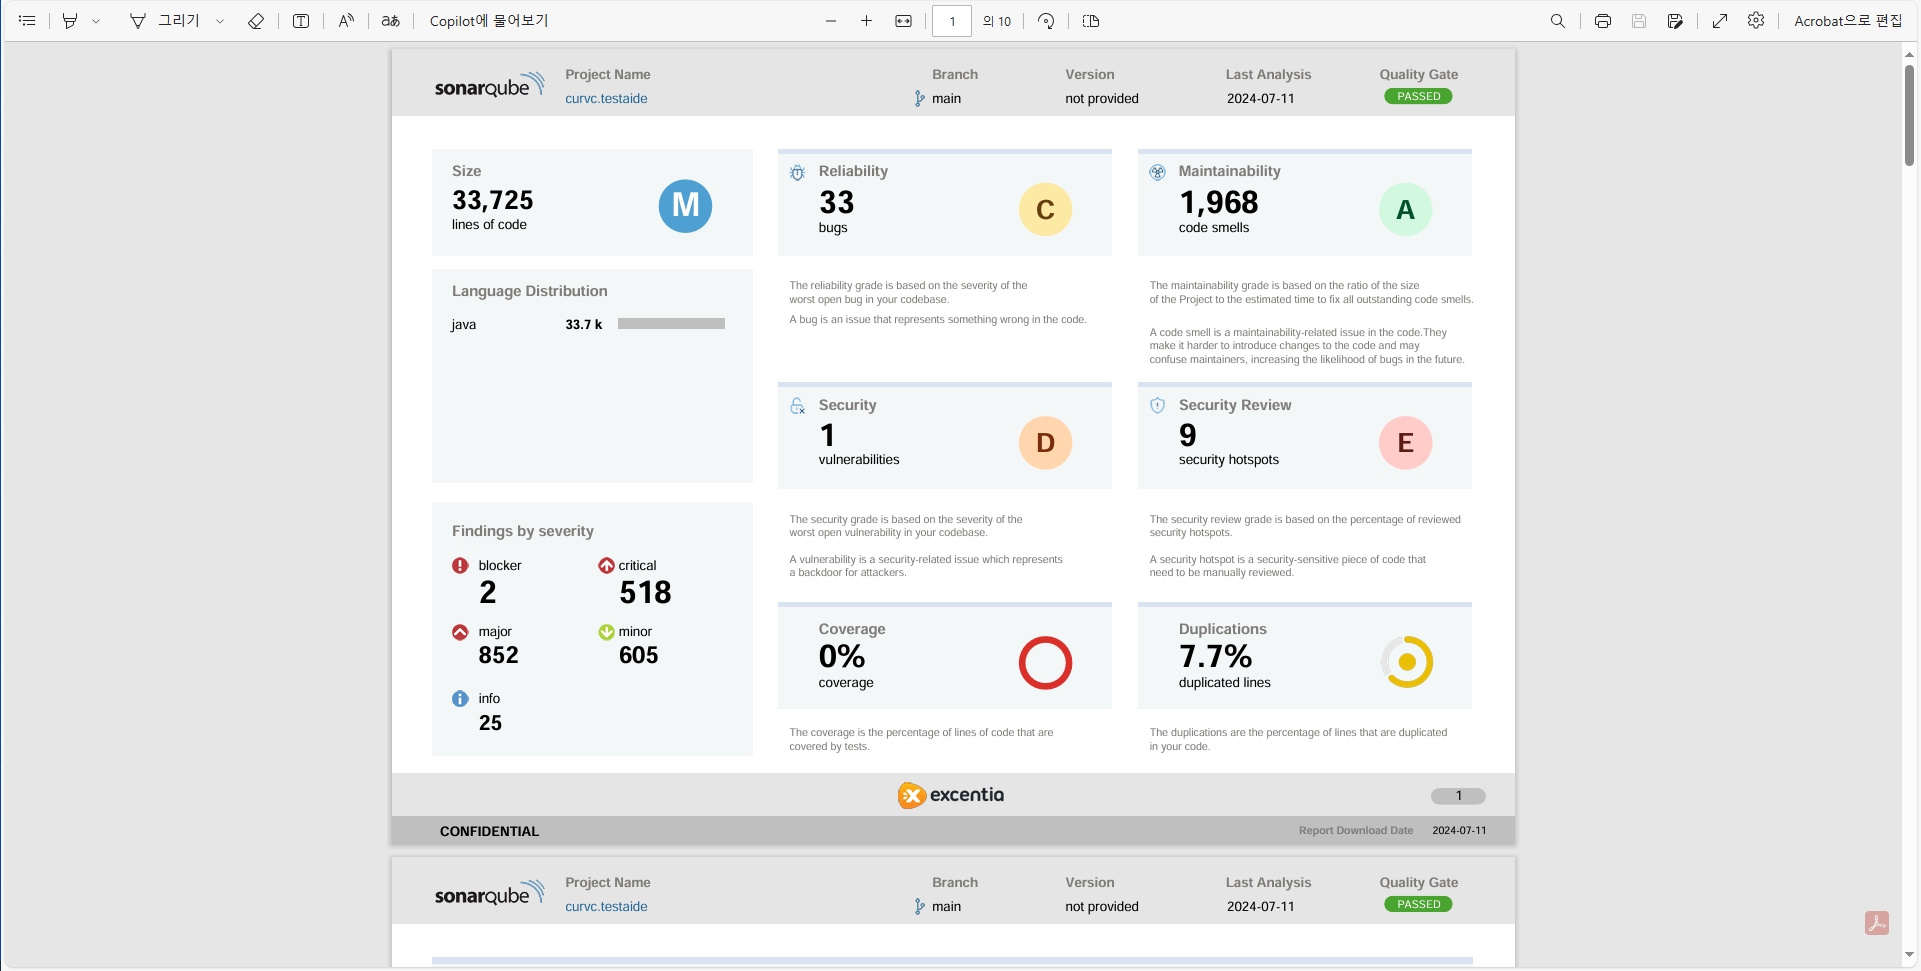Image resolution: width=1921 pixels, height=971 pixels.
Task: Start read aloud feature
Action: [346, 21]
